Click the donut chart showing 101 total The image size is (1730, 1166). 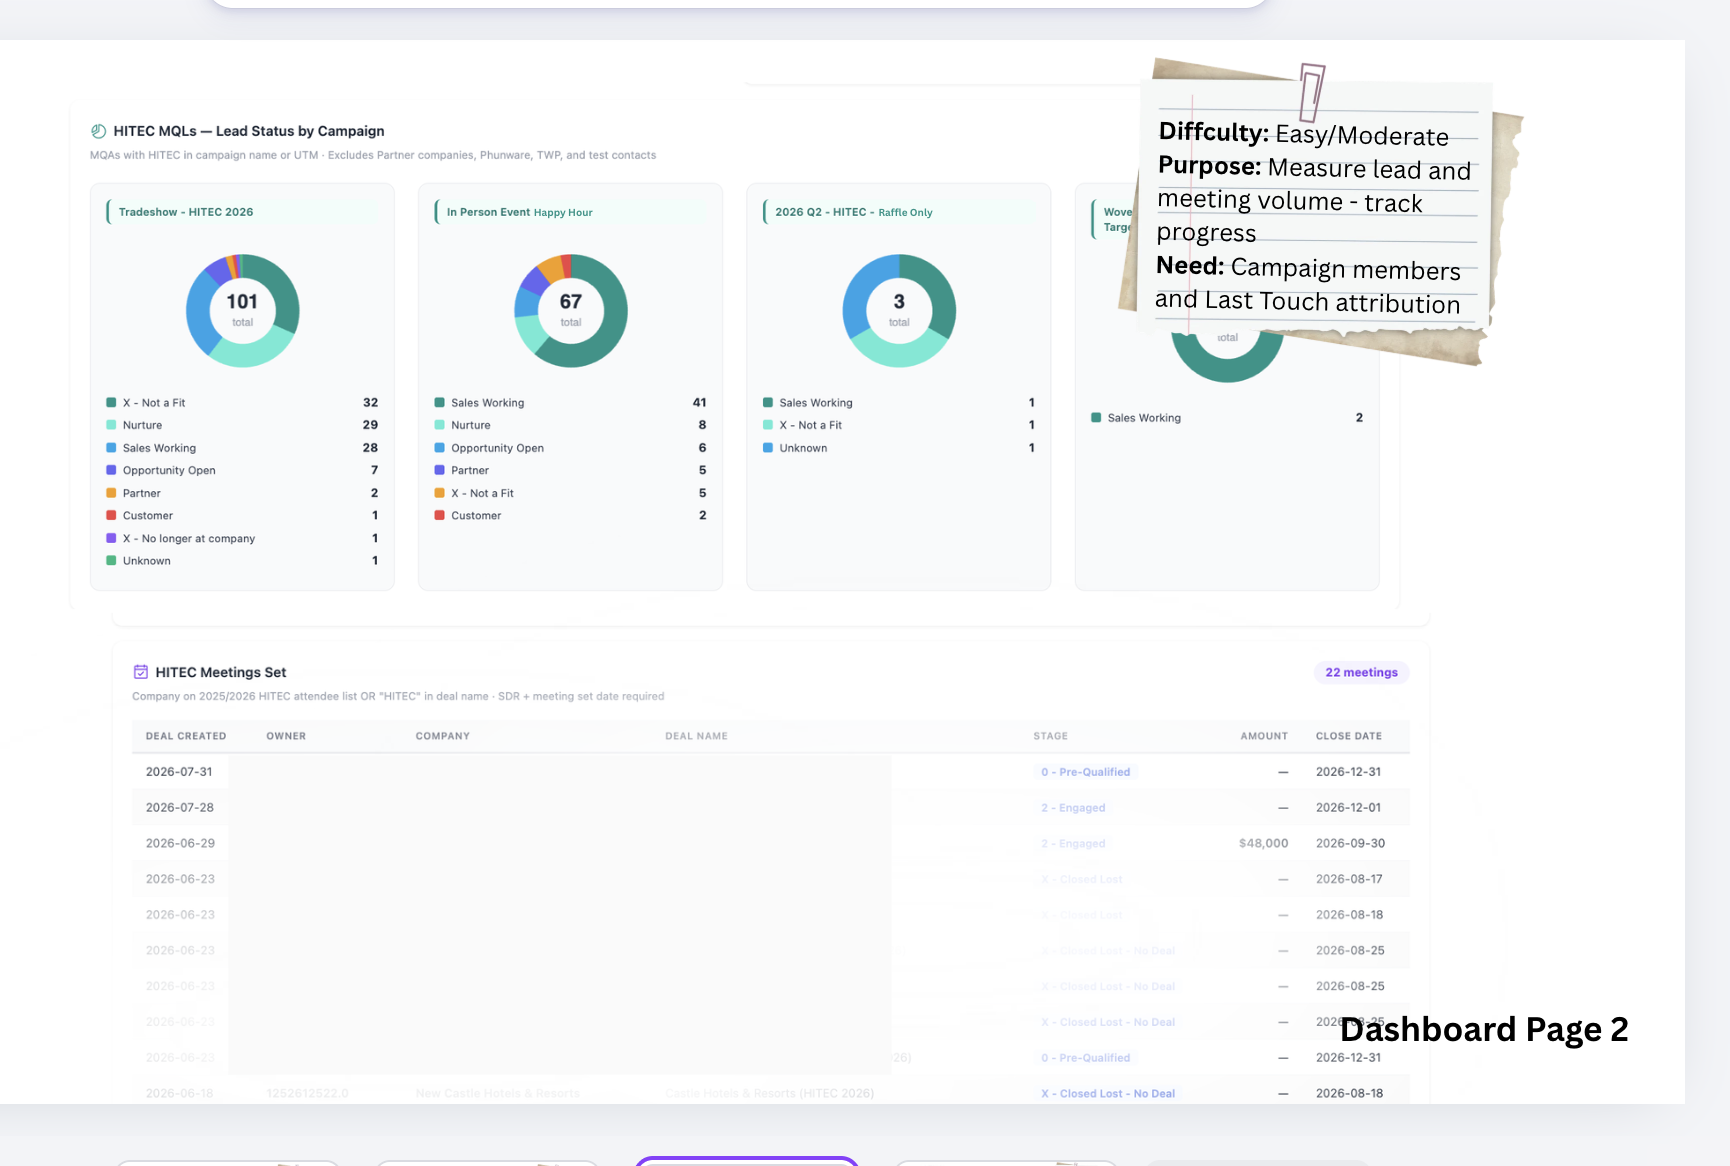tap(242, 311)
